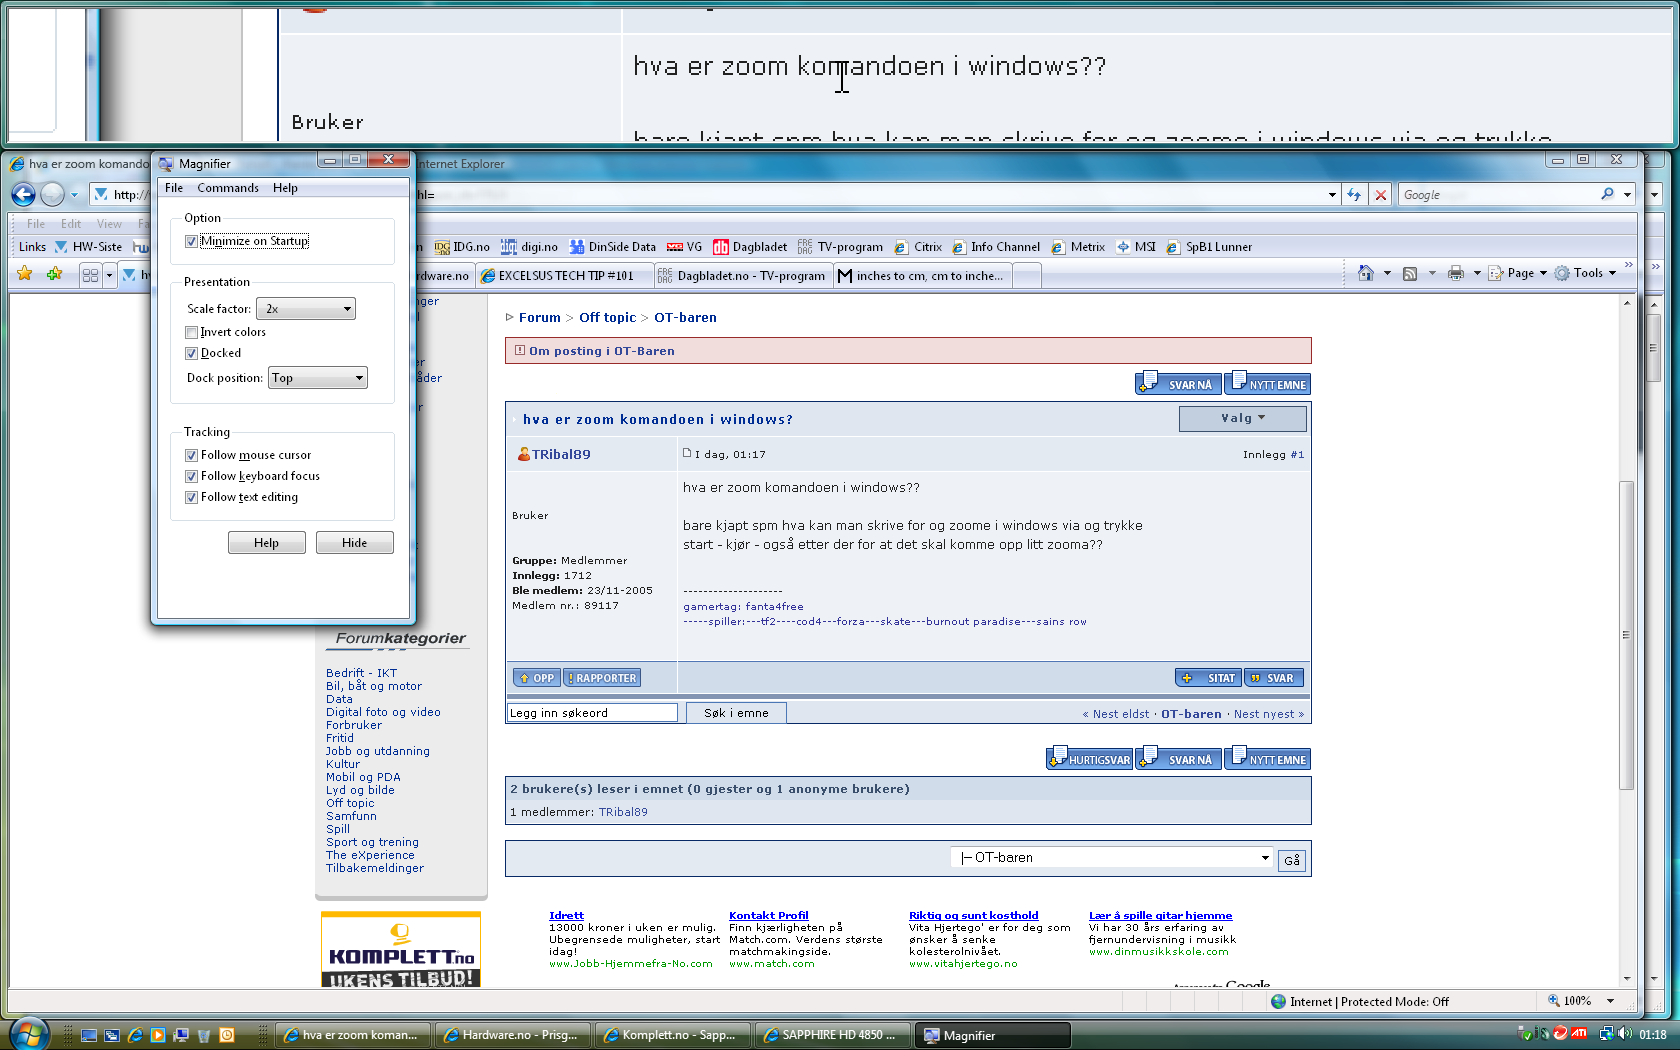Open the Off topic breadcrumb link
1680x1050 pixels.
[607, 318]
